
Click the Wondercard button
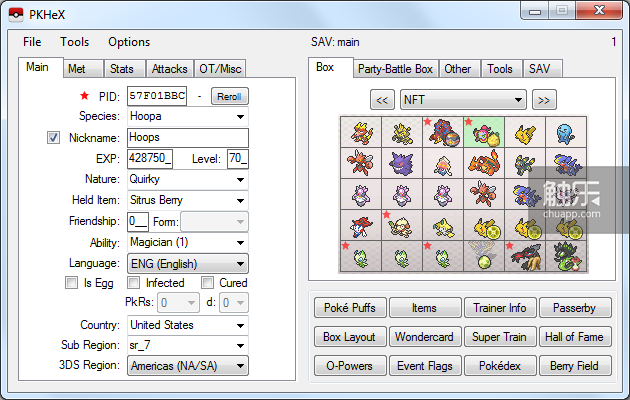425,337
